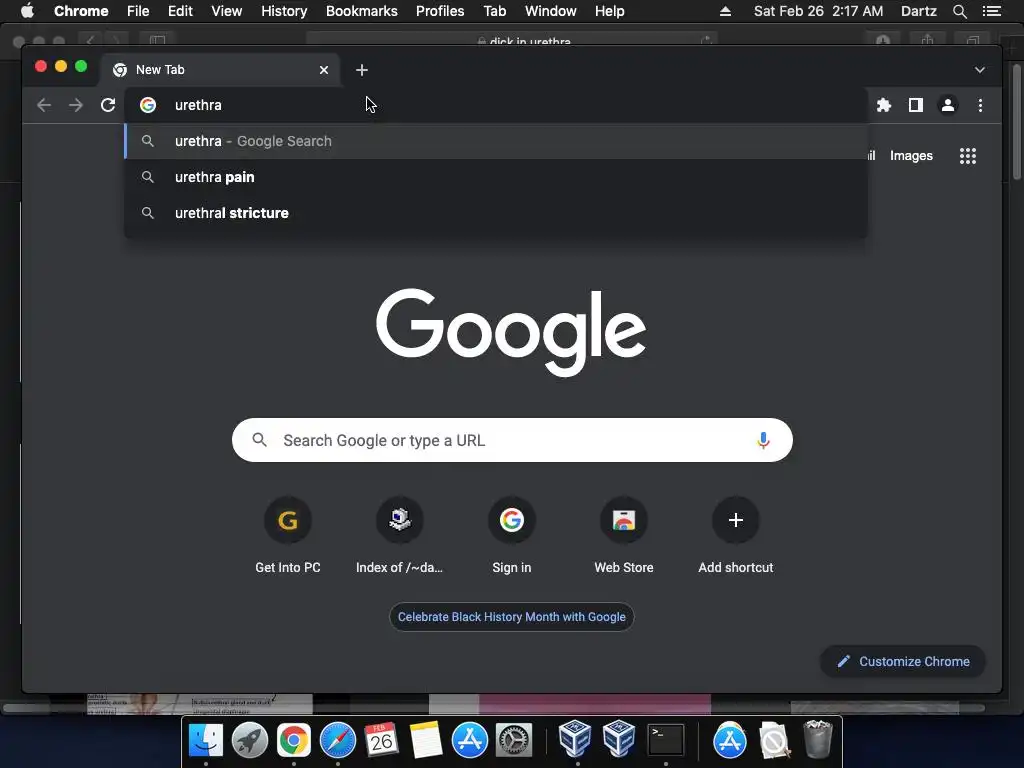Open Launchpad from the Dock

(x=249, y=740)
